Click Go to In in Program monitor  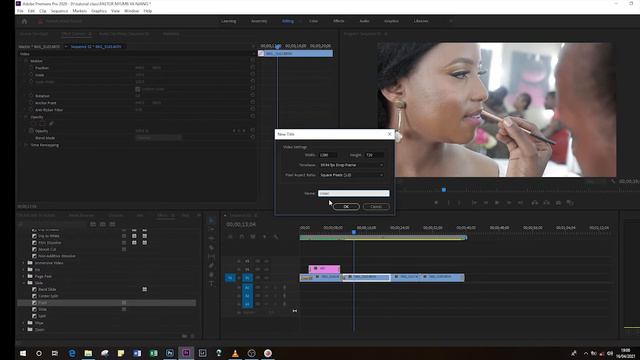click(474, 202)
